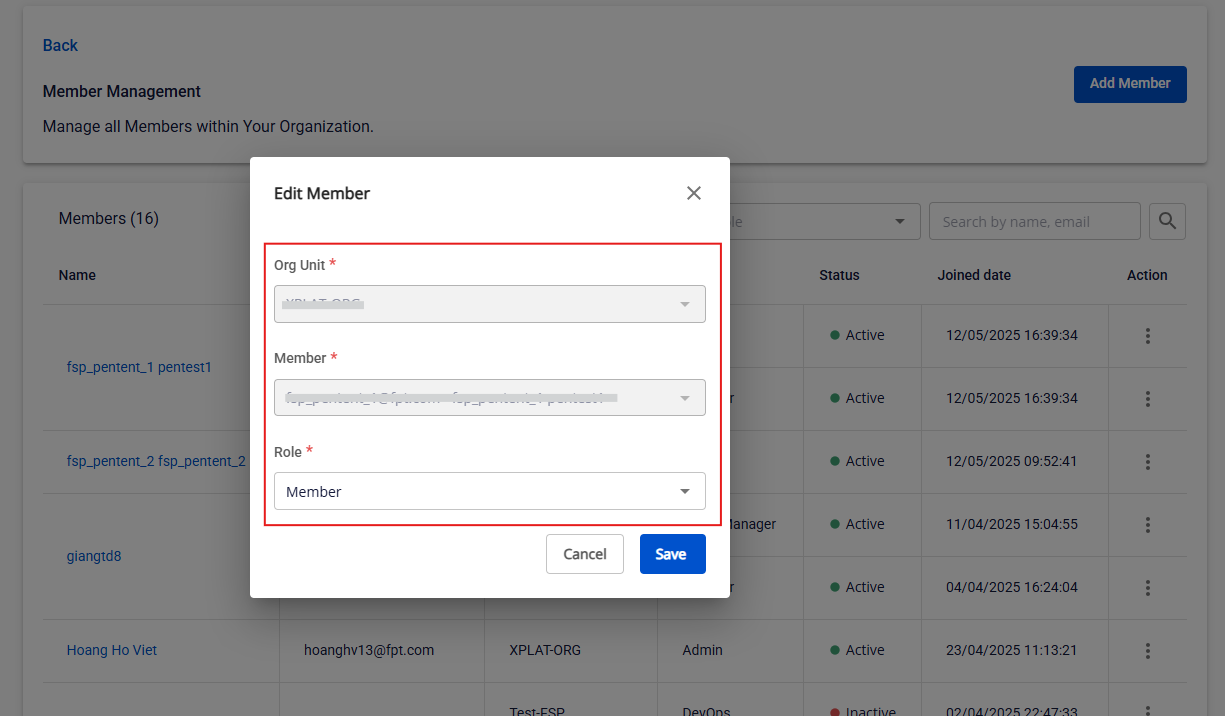Click the Status column header
The image size is (1225, 716).
(x=839, y=275)
